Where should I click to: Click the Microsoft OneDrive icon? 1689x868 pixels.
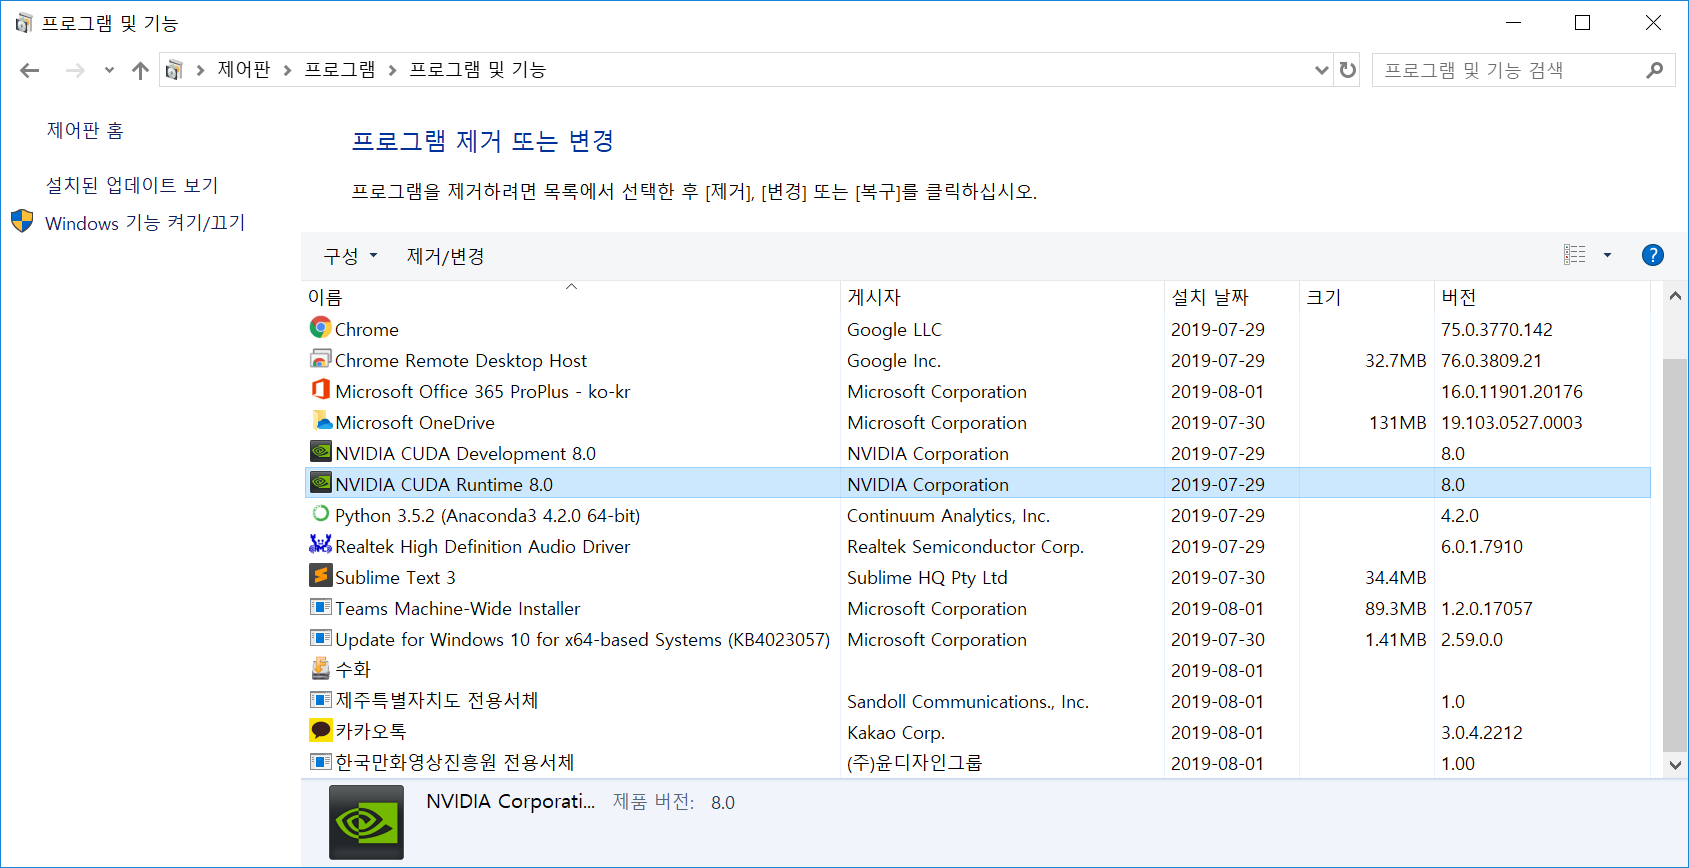pyautogui.click(x=320, y=421)
